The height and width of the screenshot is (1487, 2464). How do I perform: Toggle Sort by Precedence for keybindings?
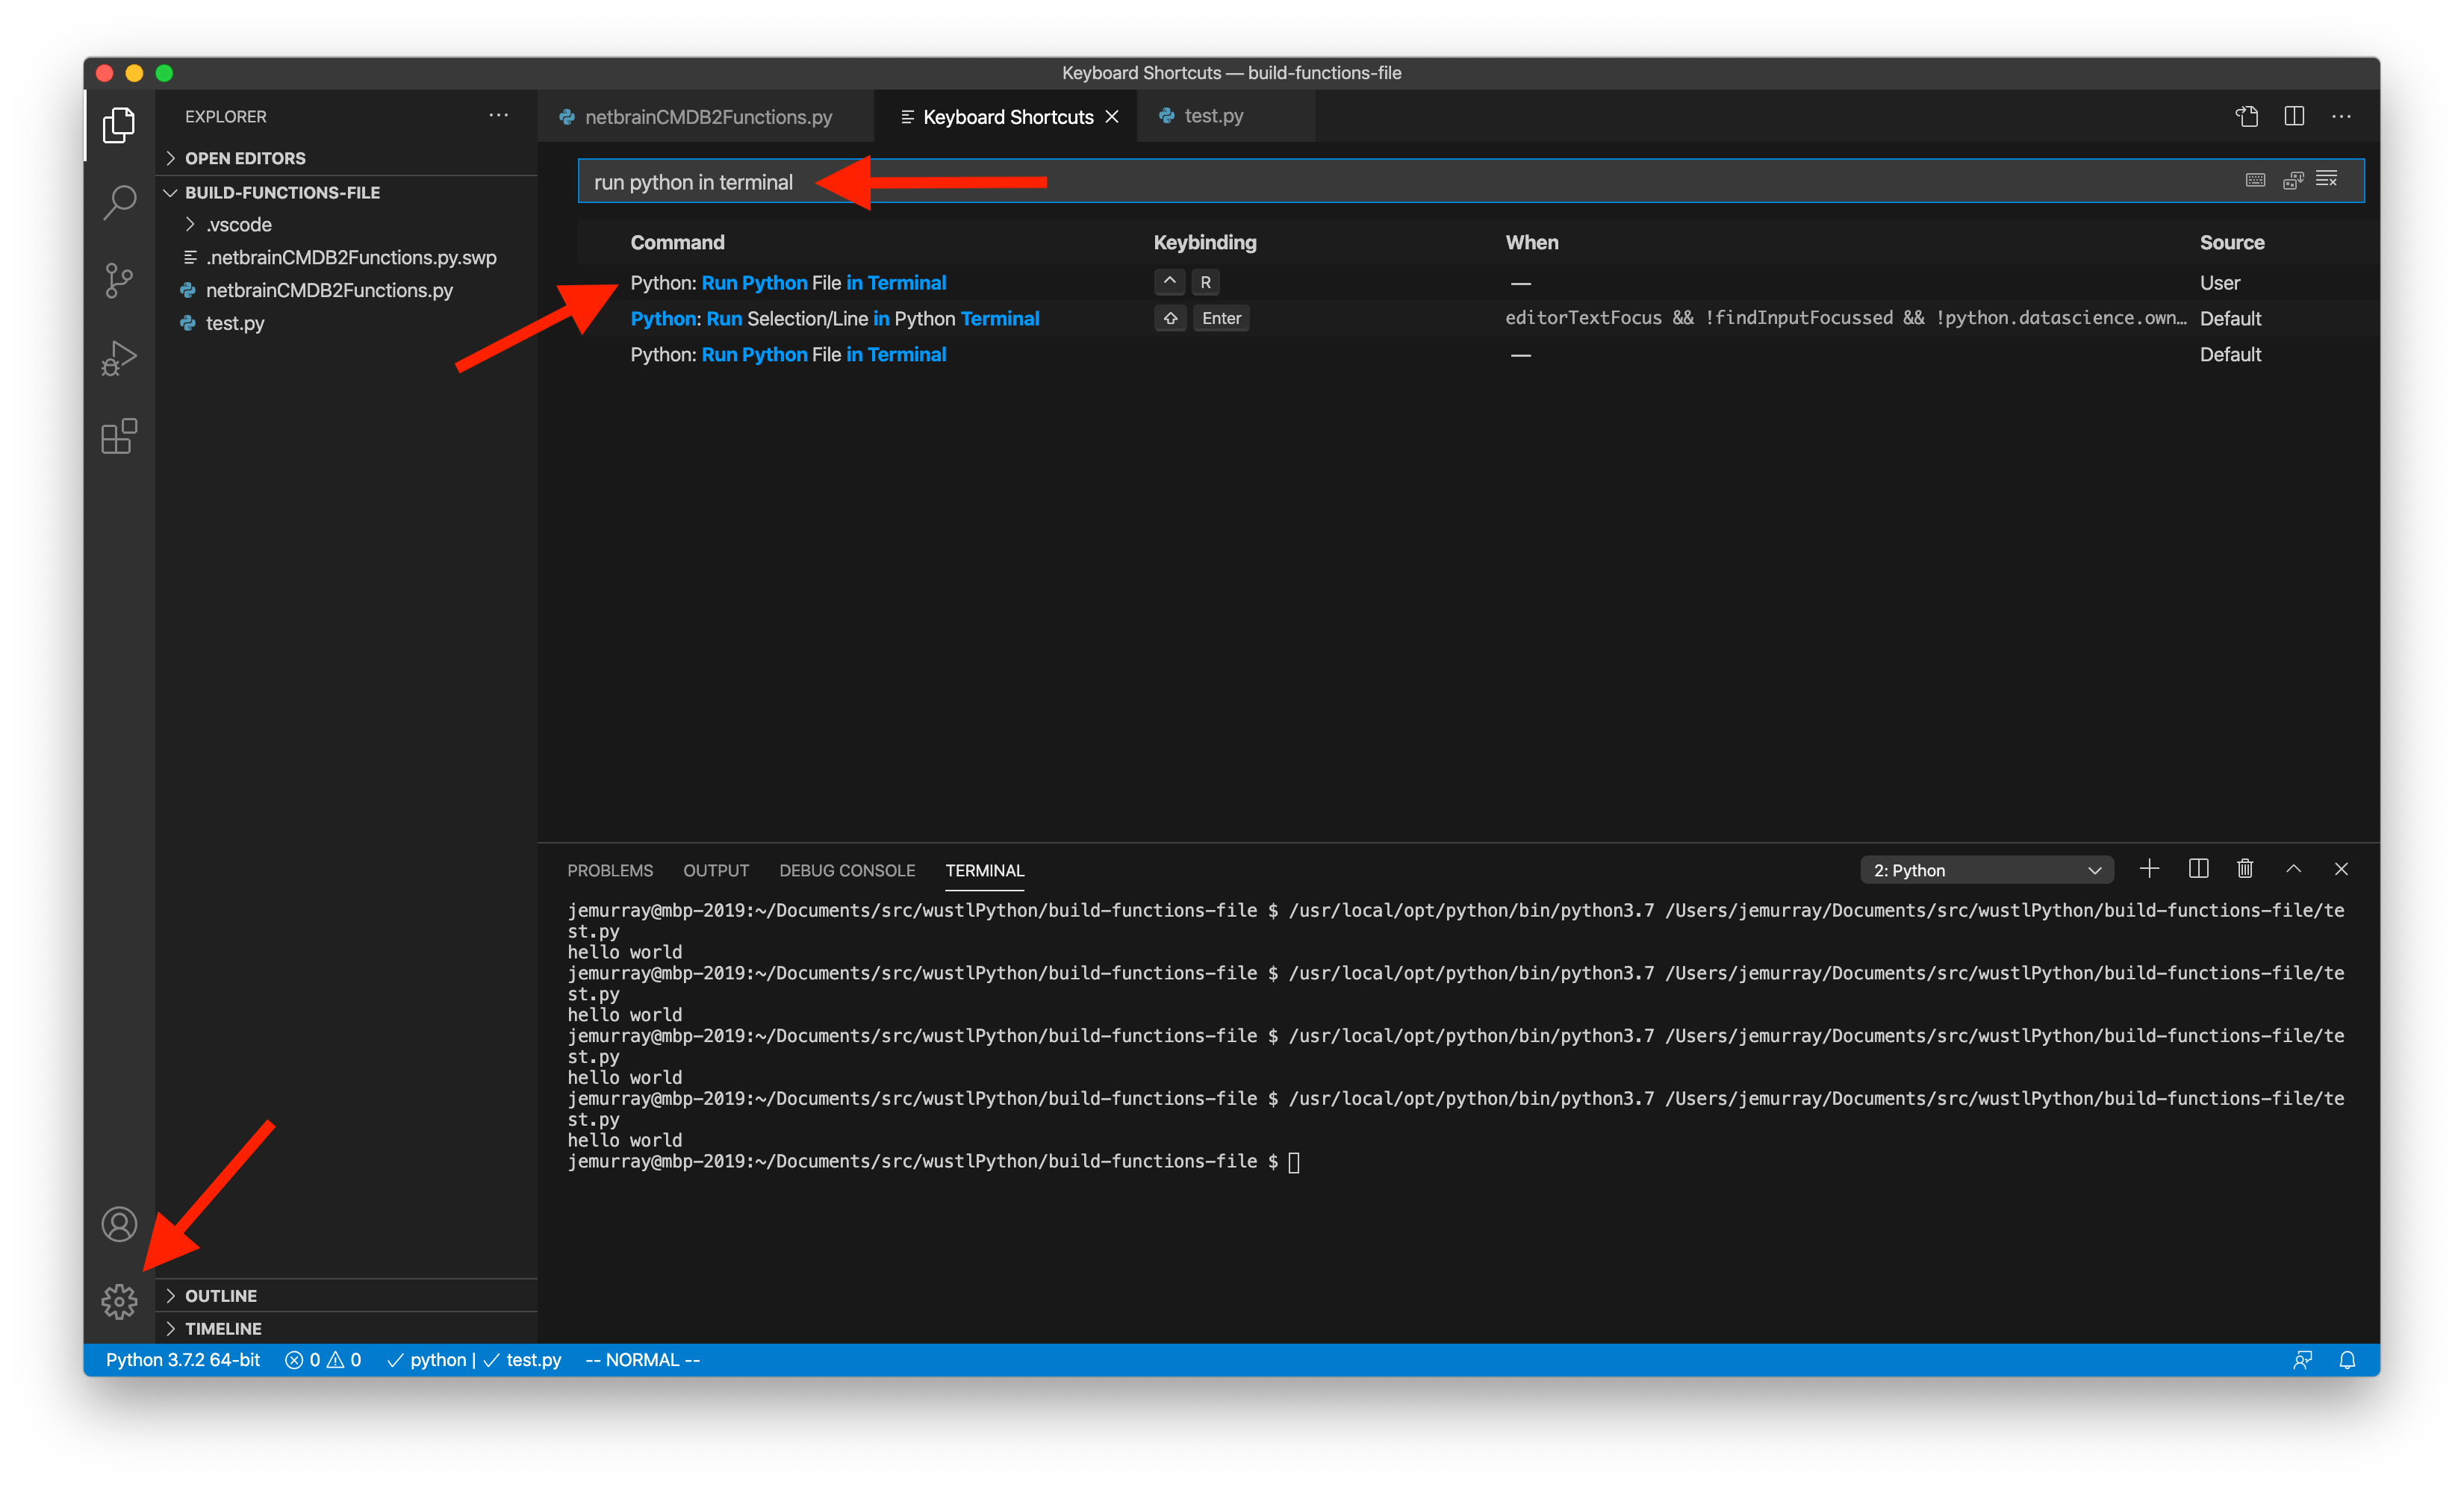point(2291,180)
